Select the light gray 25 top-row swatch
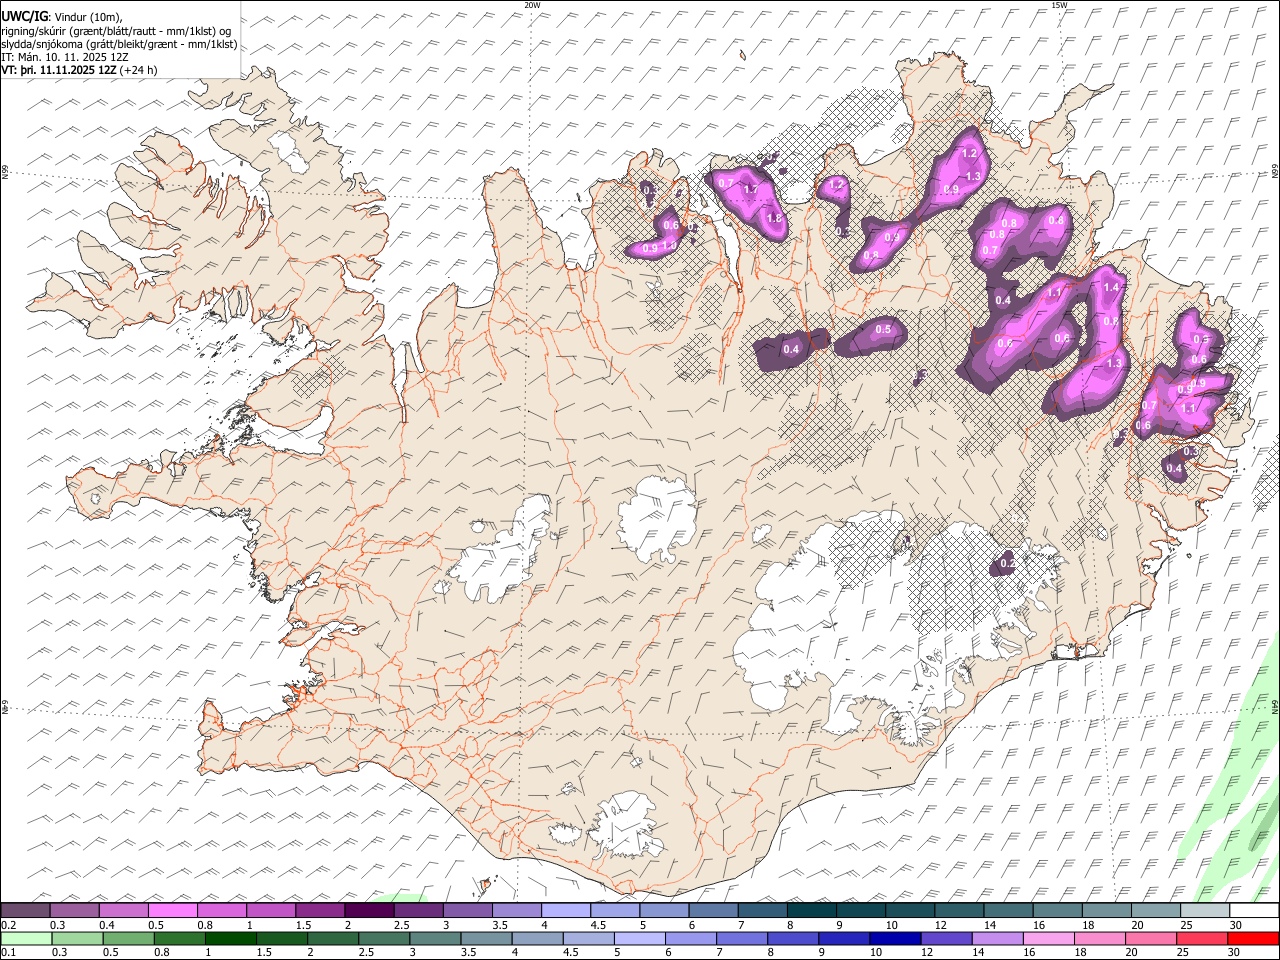This screenshot has height=960, width=1280. [x=1204, y=911]
